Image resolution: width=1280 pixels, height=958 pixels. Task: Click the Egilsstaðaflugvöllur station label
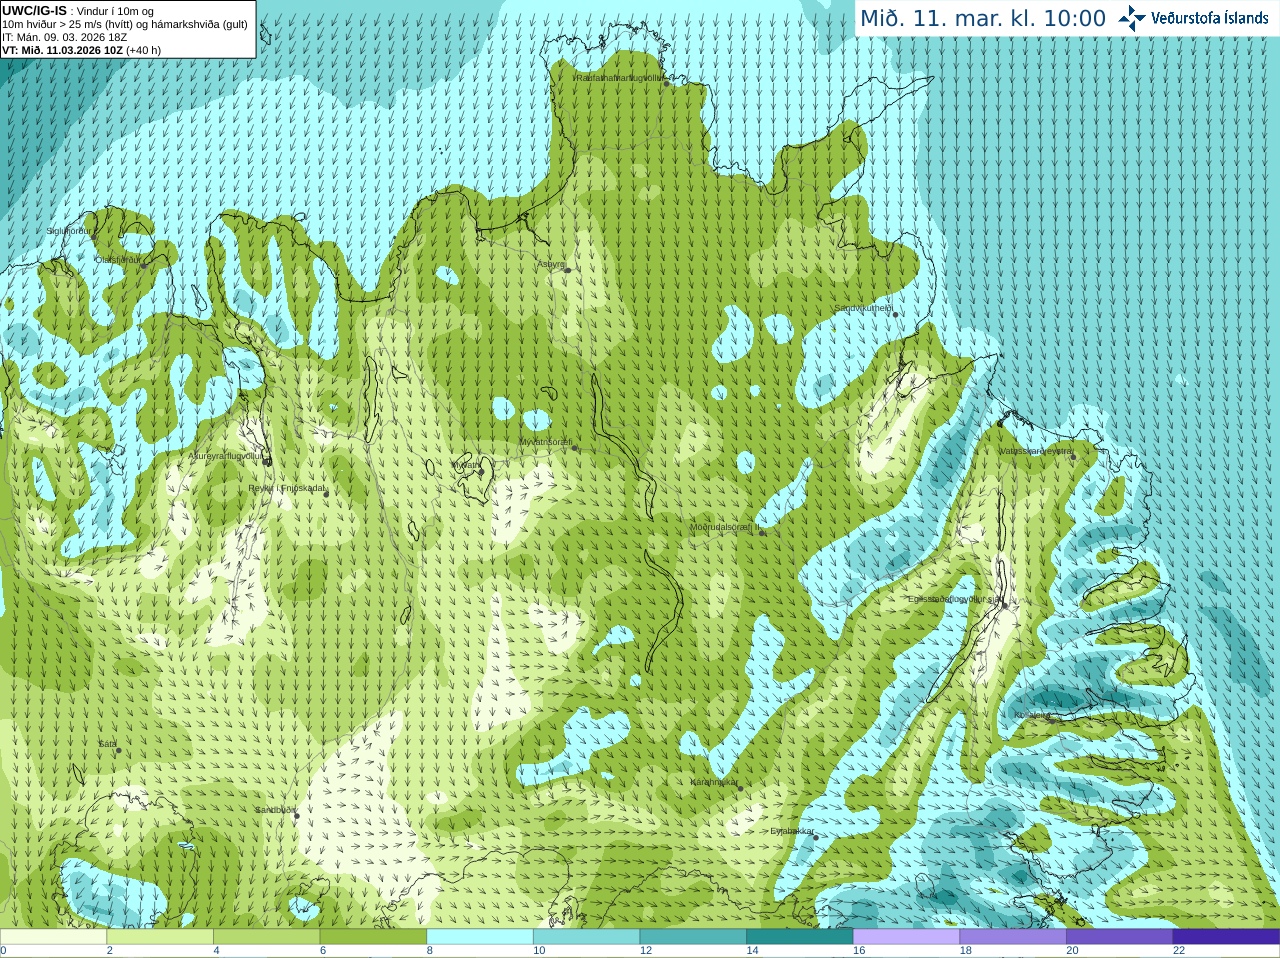point(954,599)
